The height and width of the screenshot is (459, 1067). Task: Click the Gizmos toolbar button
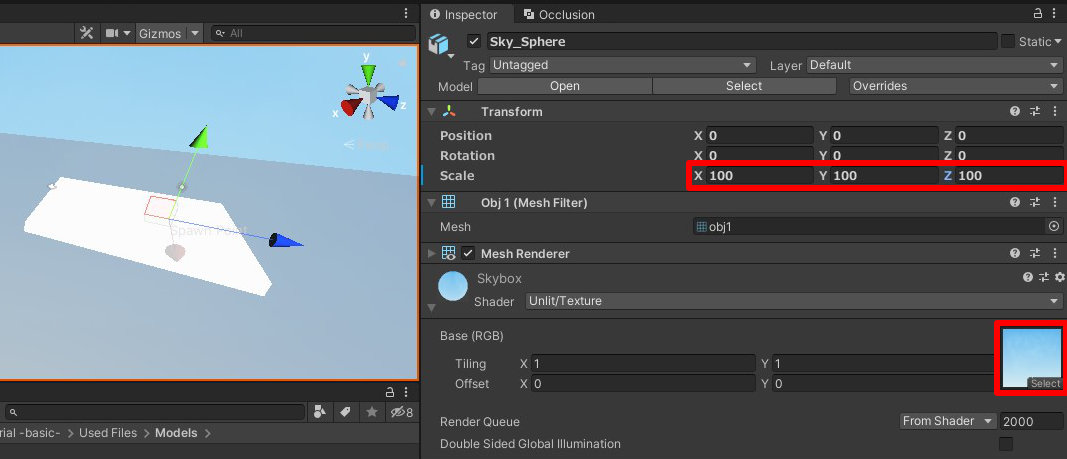pyautogui.click(x=160, y=33)
